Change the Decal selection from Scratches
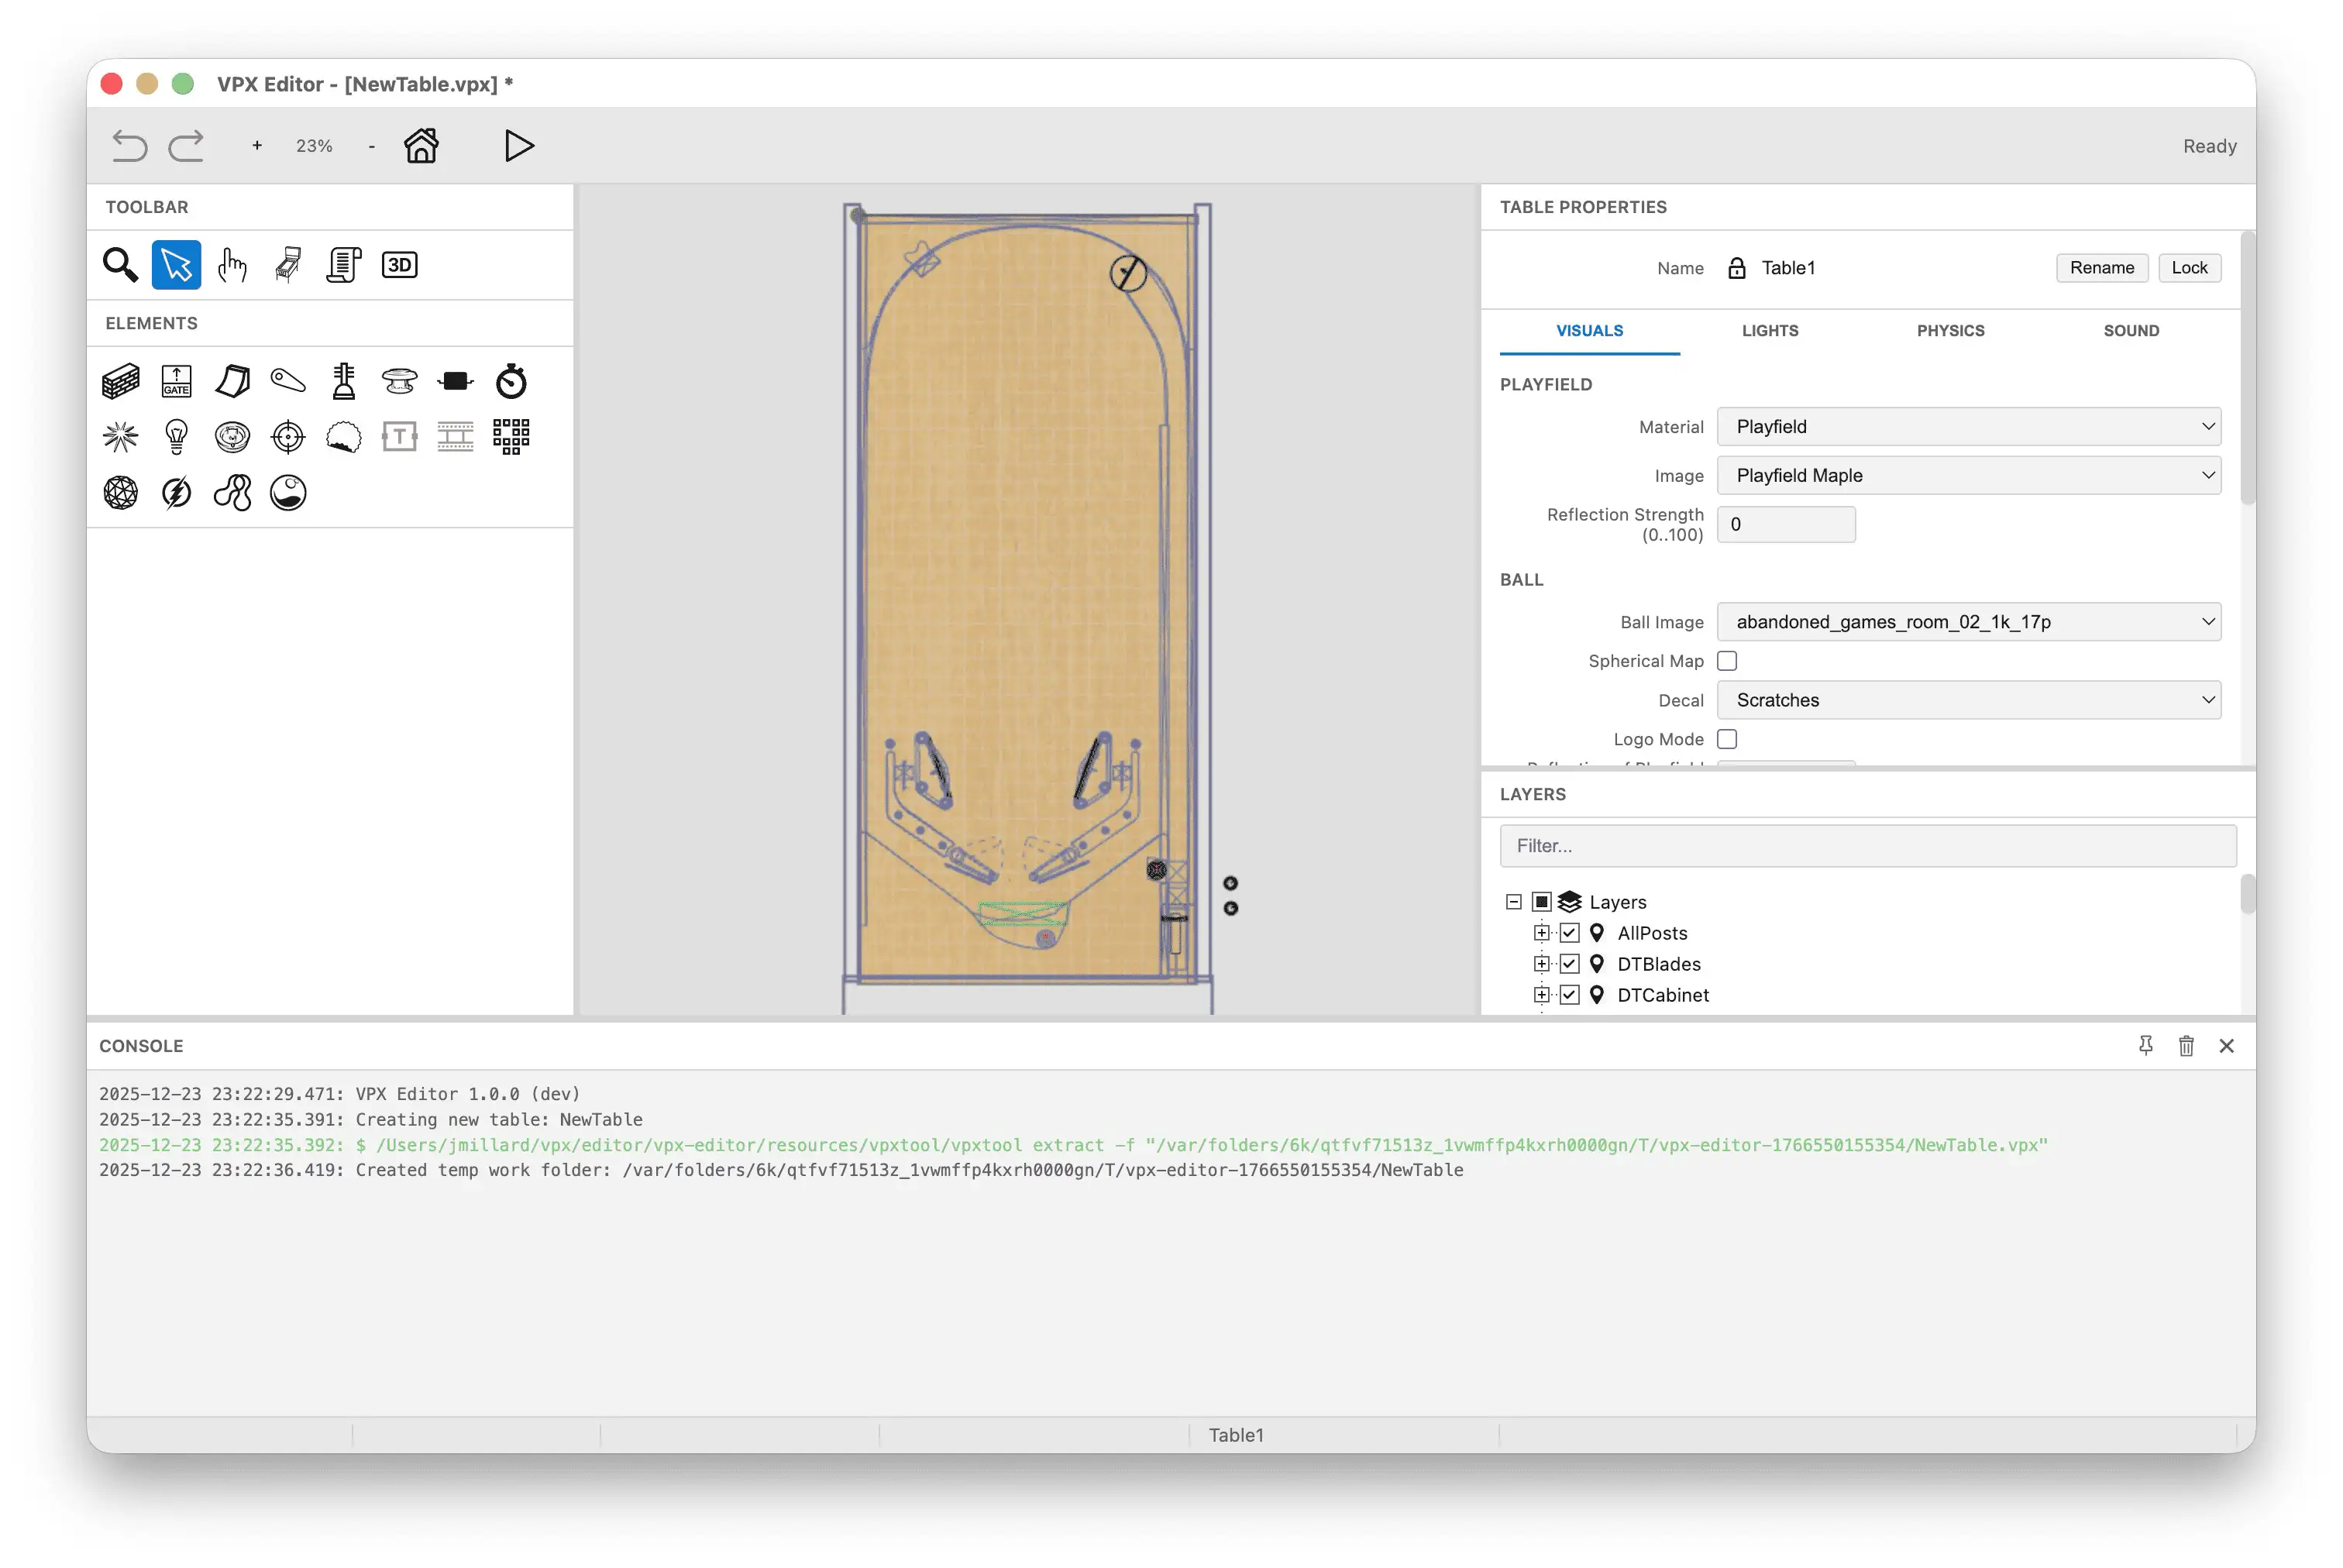Viewport: 2343px width, 1568px height. tap(1968, 700)
